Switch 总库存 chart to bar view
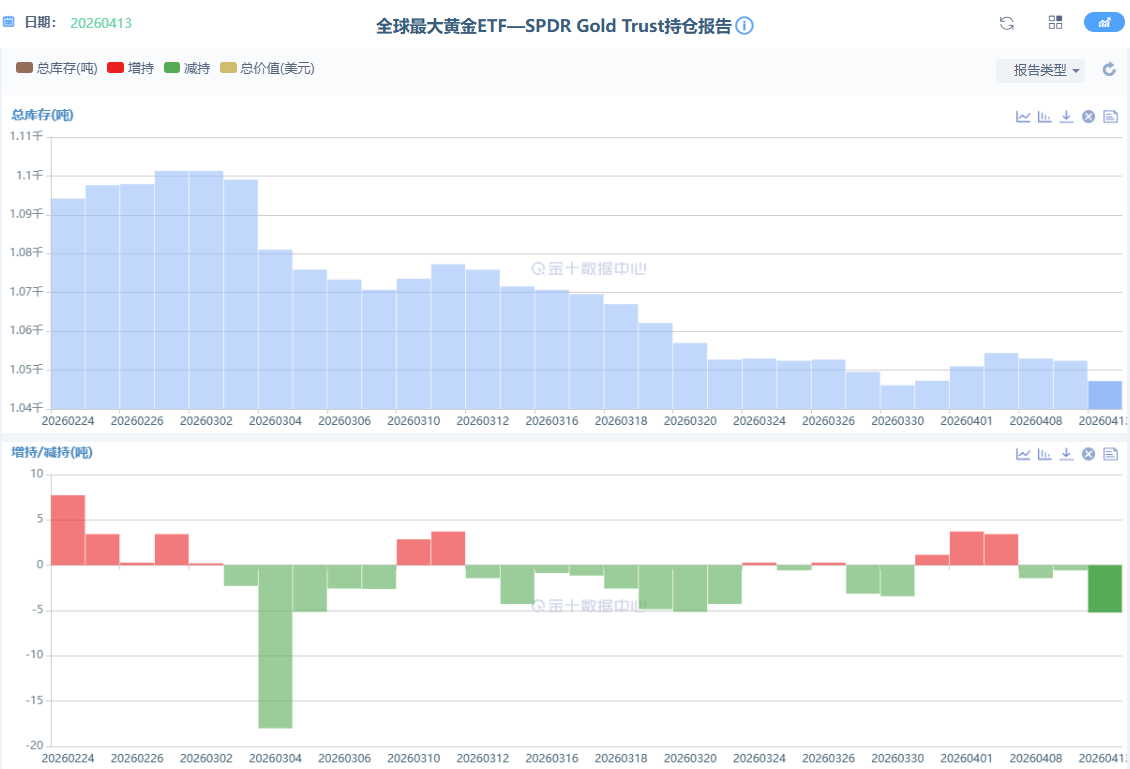 1045,117
